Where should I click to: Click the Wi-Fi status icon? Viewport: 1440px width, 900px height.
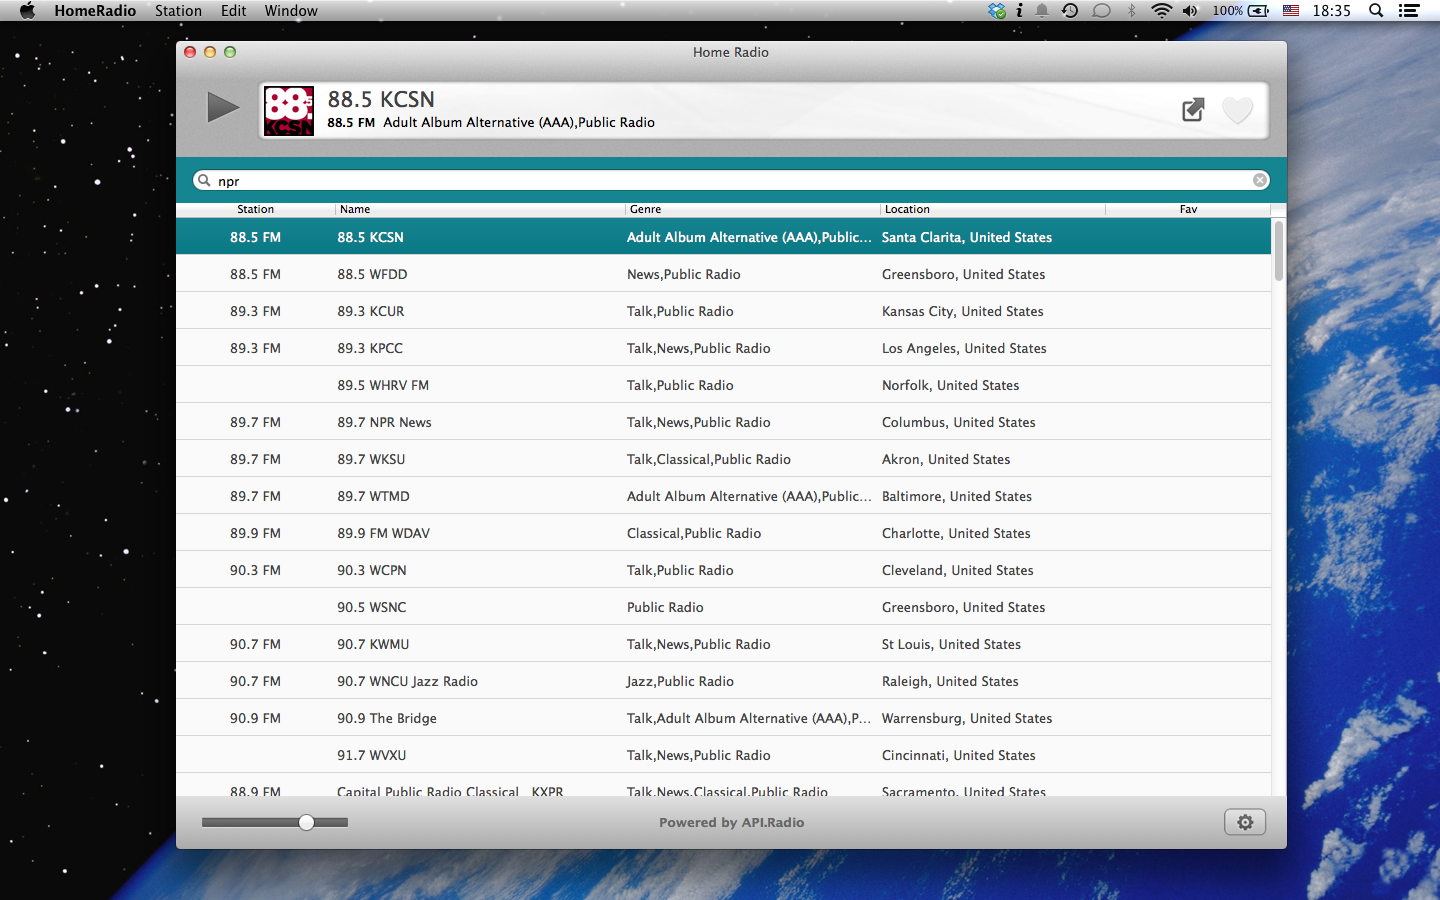click(x=1161, y=11)
